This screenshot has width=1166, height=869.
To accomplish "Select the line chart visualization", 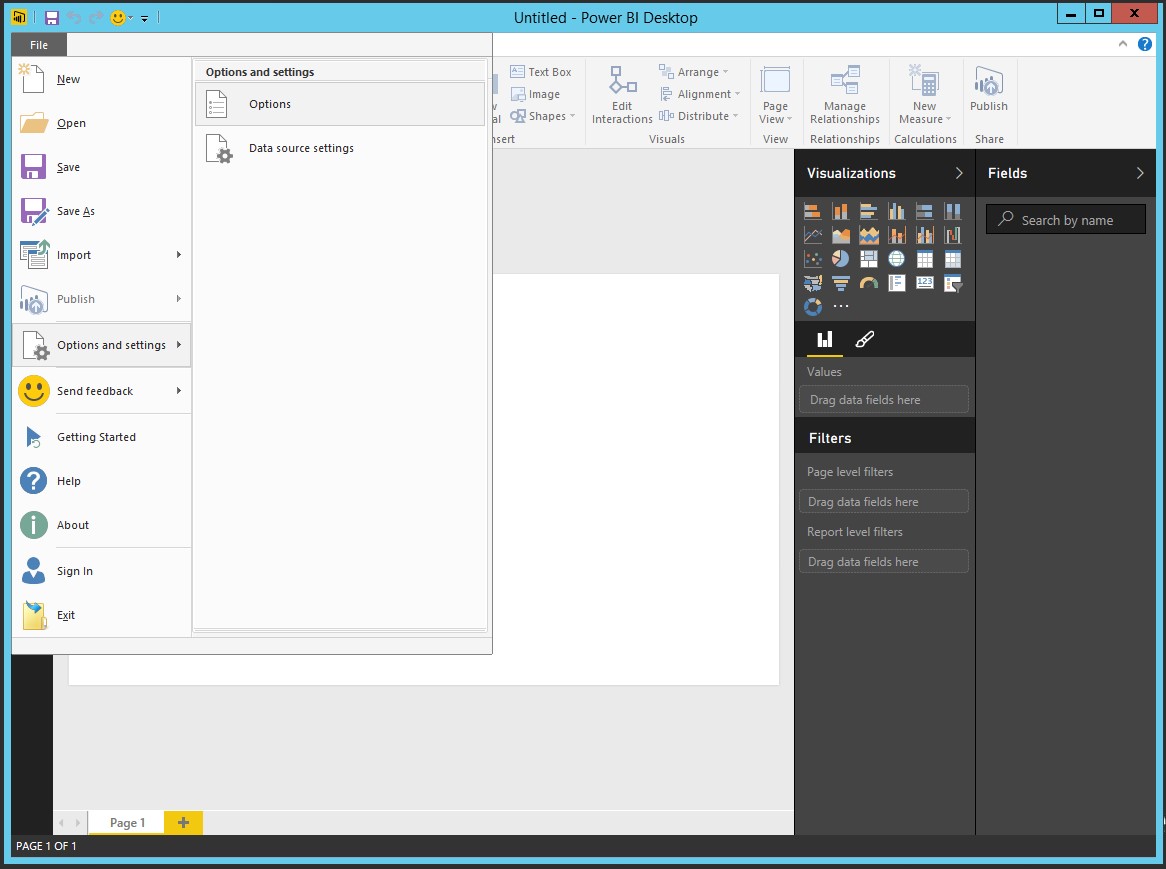I will pyautogui.click(x=812, y=236).
